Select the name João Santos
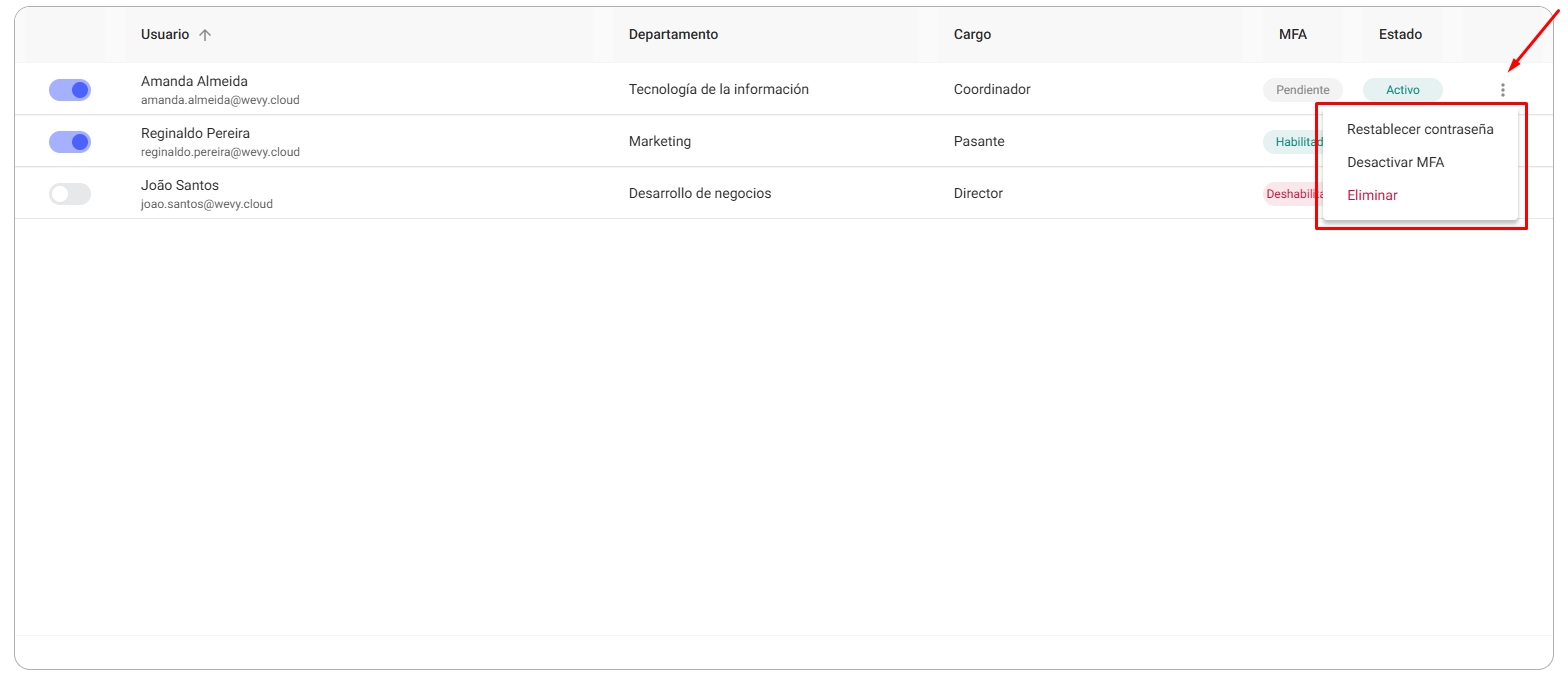Screen dimensions: 1568x677 [180, 185]
